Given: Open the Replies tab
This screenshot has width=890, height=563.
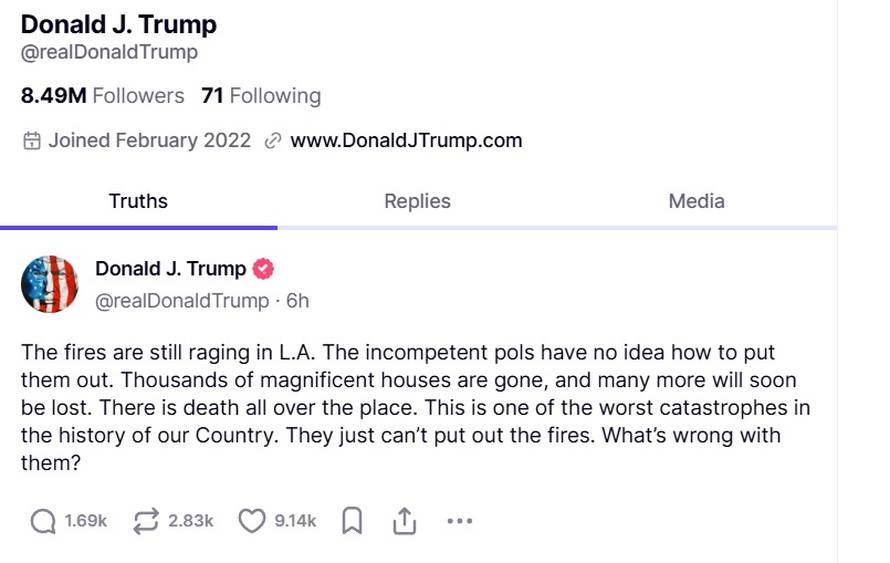Looking at the screenshot, I should pyautogui.click(x=417, y=201).
